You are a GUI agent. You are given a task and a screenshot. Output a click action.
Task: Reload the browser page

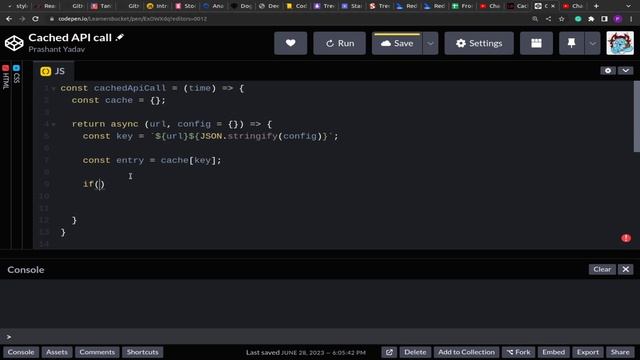(x=36, y=19)
